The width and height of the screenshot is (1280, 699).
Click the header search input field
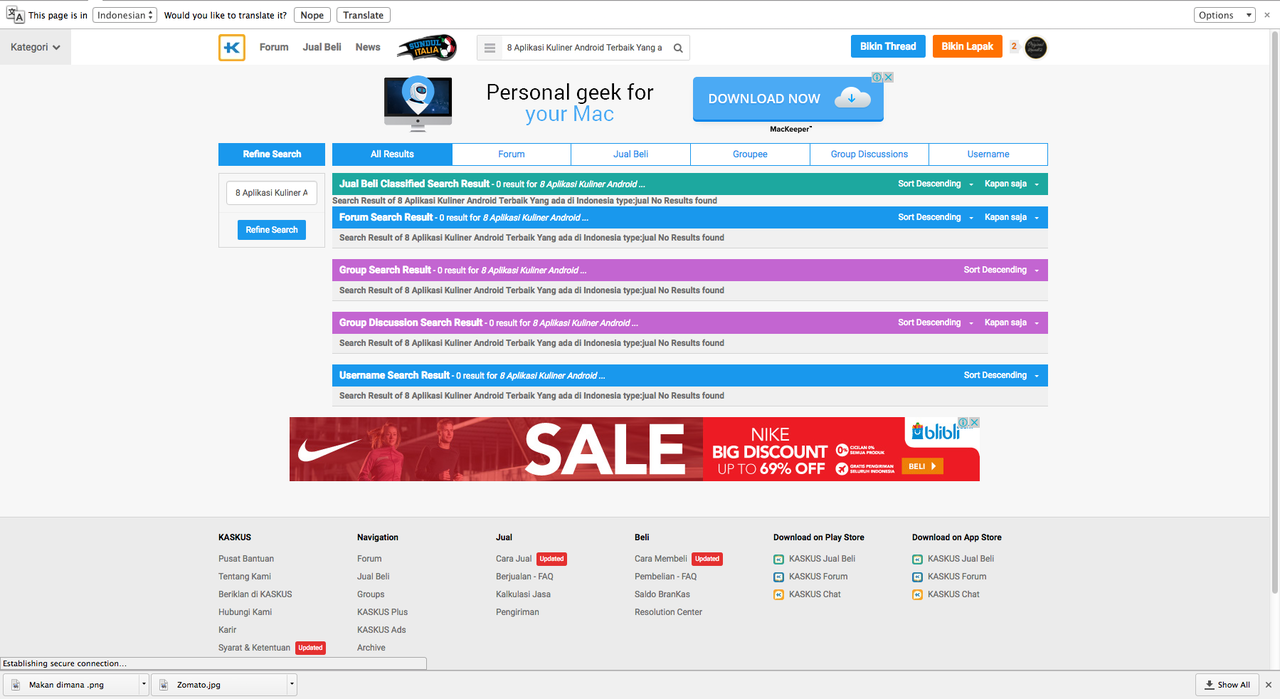(585, 48)
